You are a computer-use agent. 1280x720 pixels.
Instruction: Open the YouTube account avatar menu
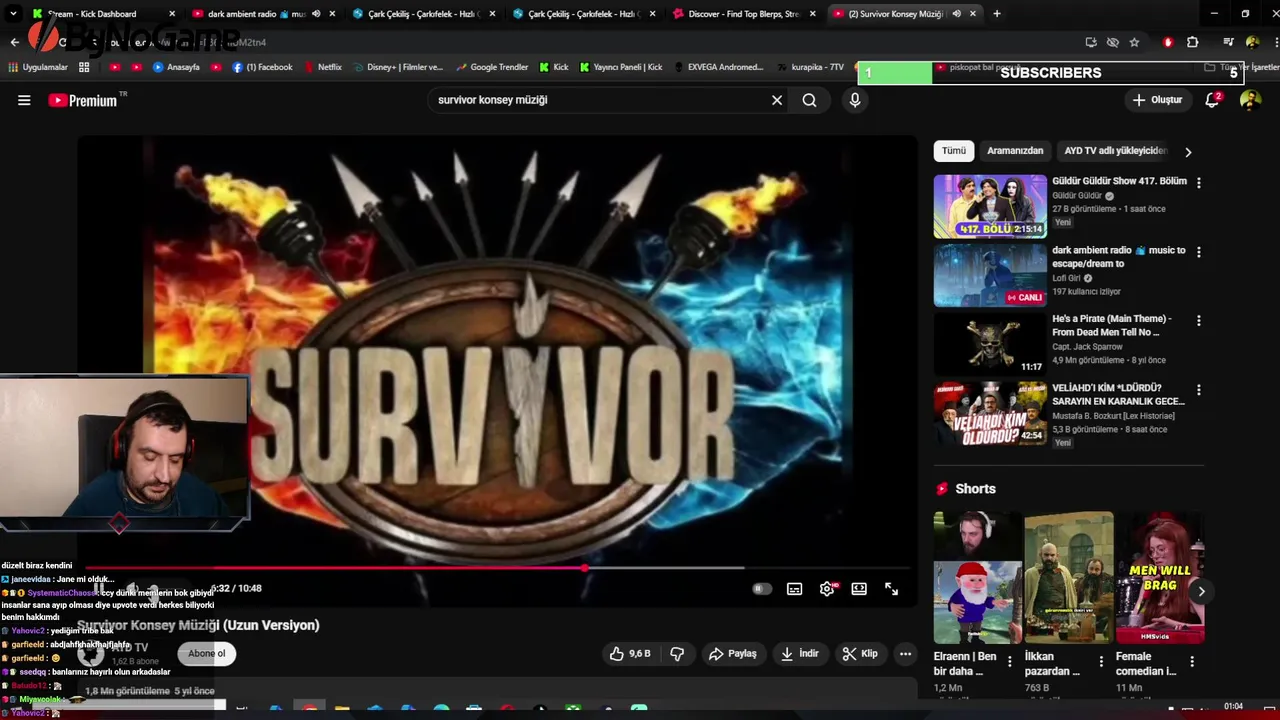click(x=1250, y=100)
